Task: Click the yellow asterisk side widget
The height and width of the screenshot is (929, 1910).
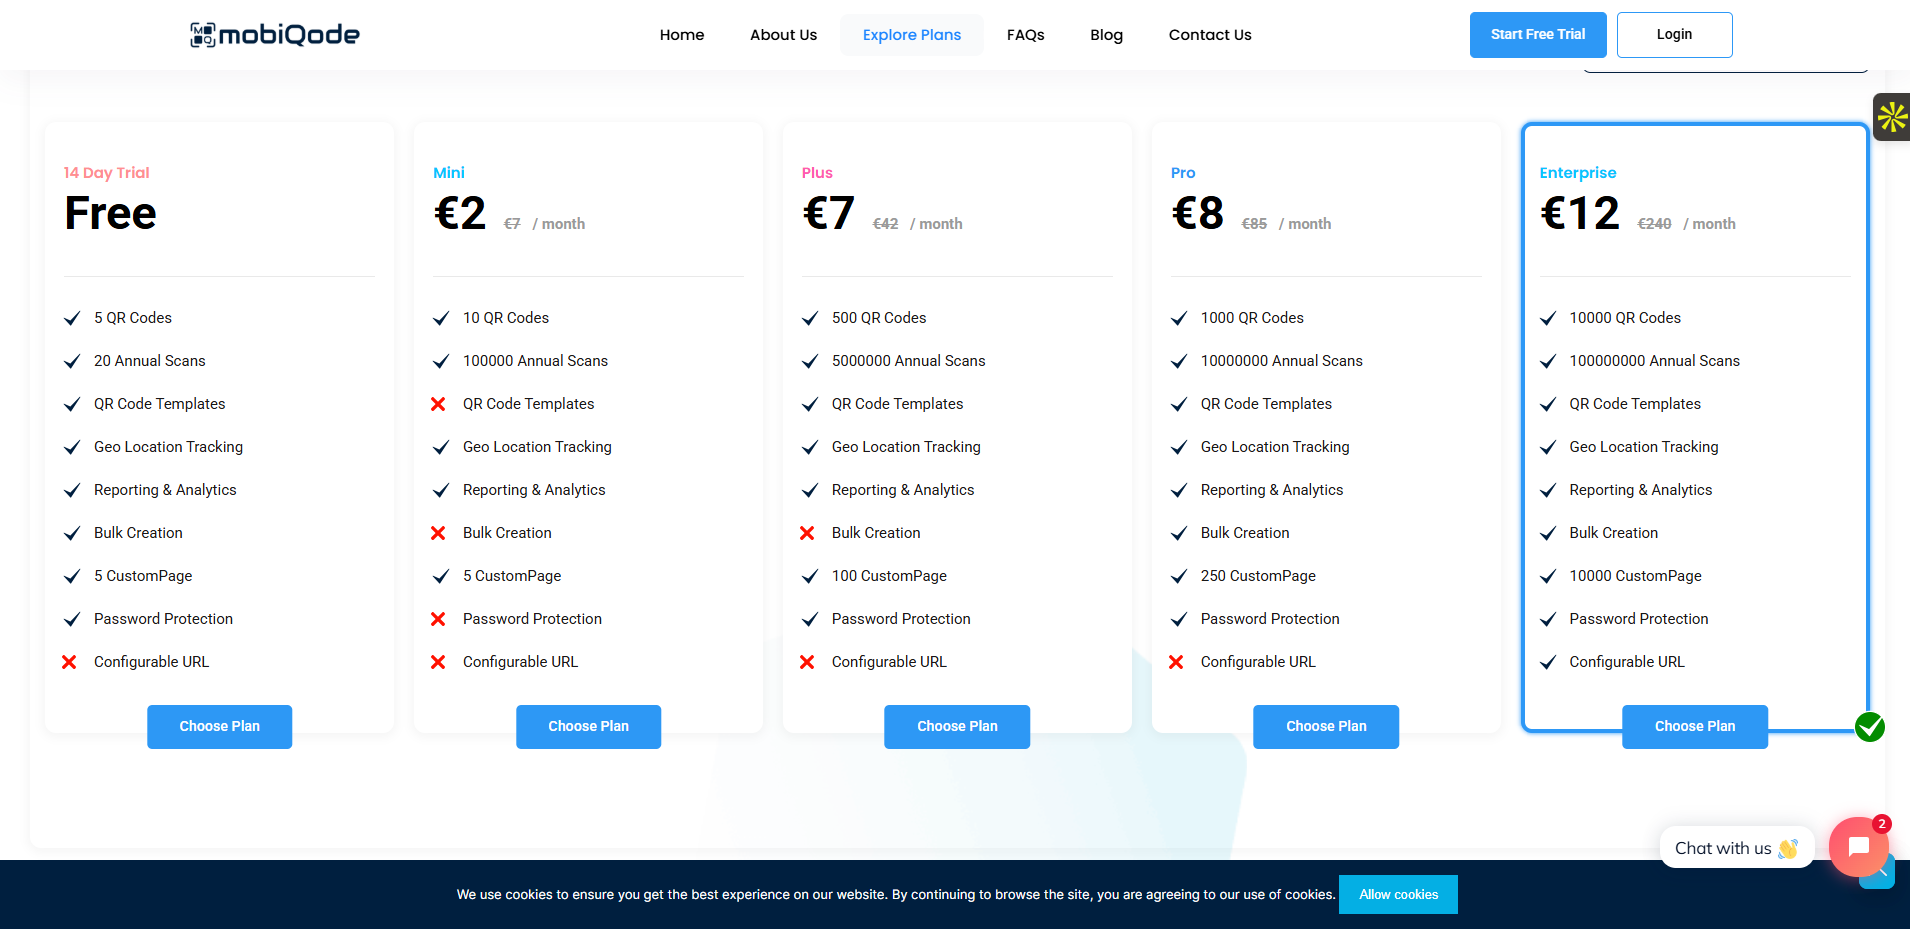Action: pos(1891,117)
